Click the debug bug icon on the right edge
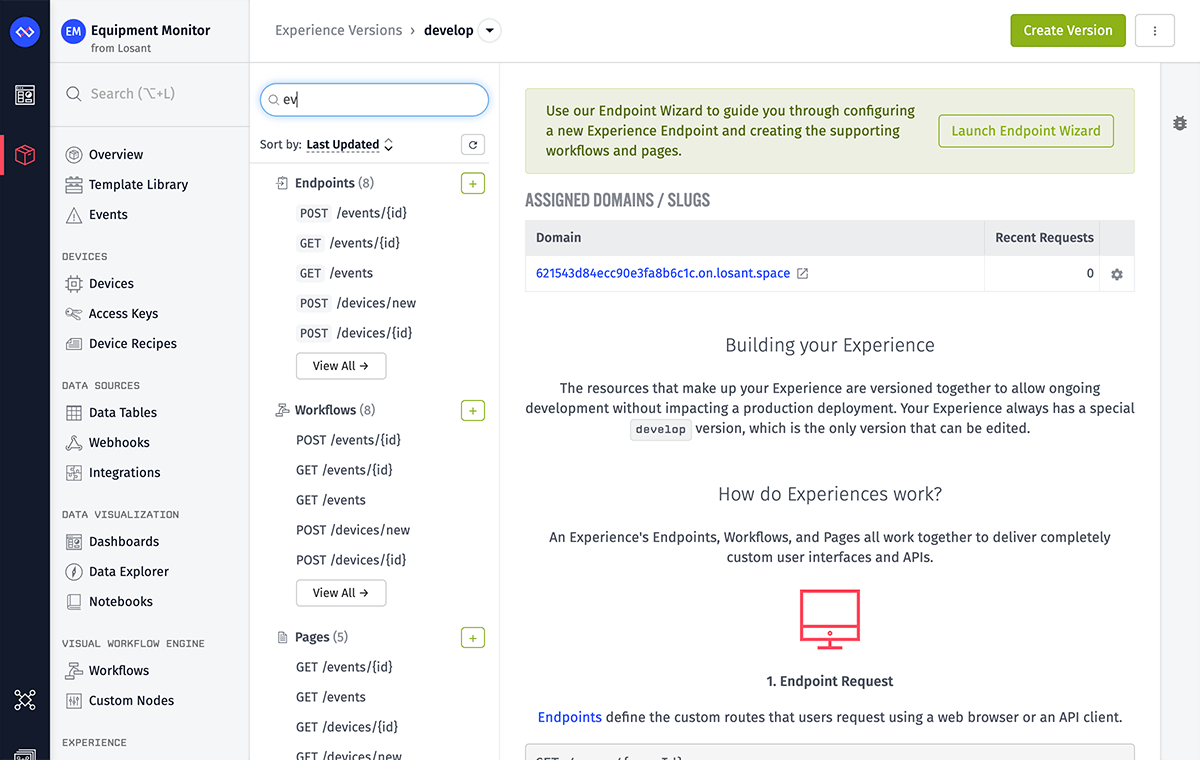The image size is (1200, 760). pos(1179,123)
